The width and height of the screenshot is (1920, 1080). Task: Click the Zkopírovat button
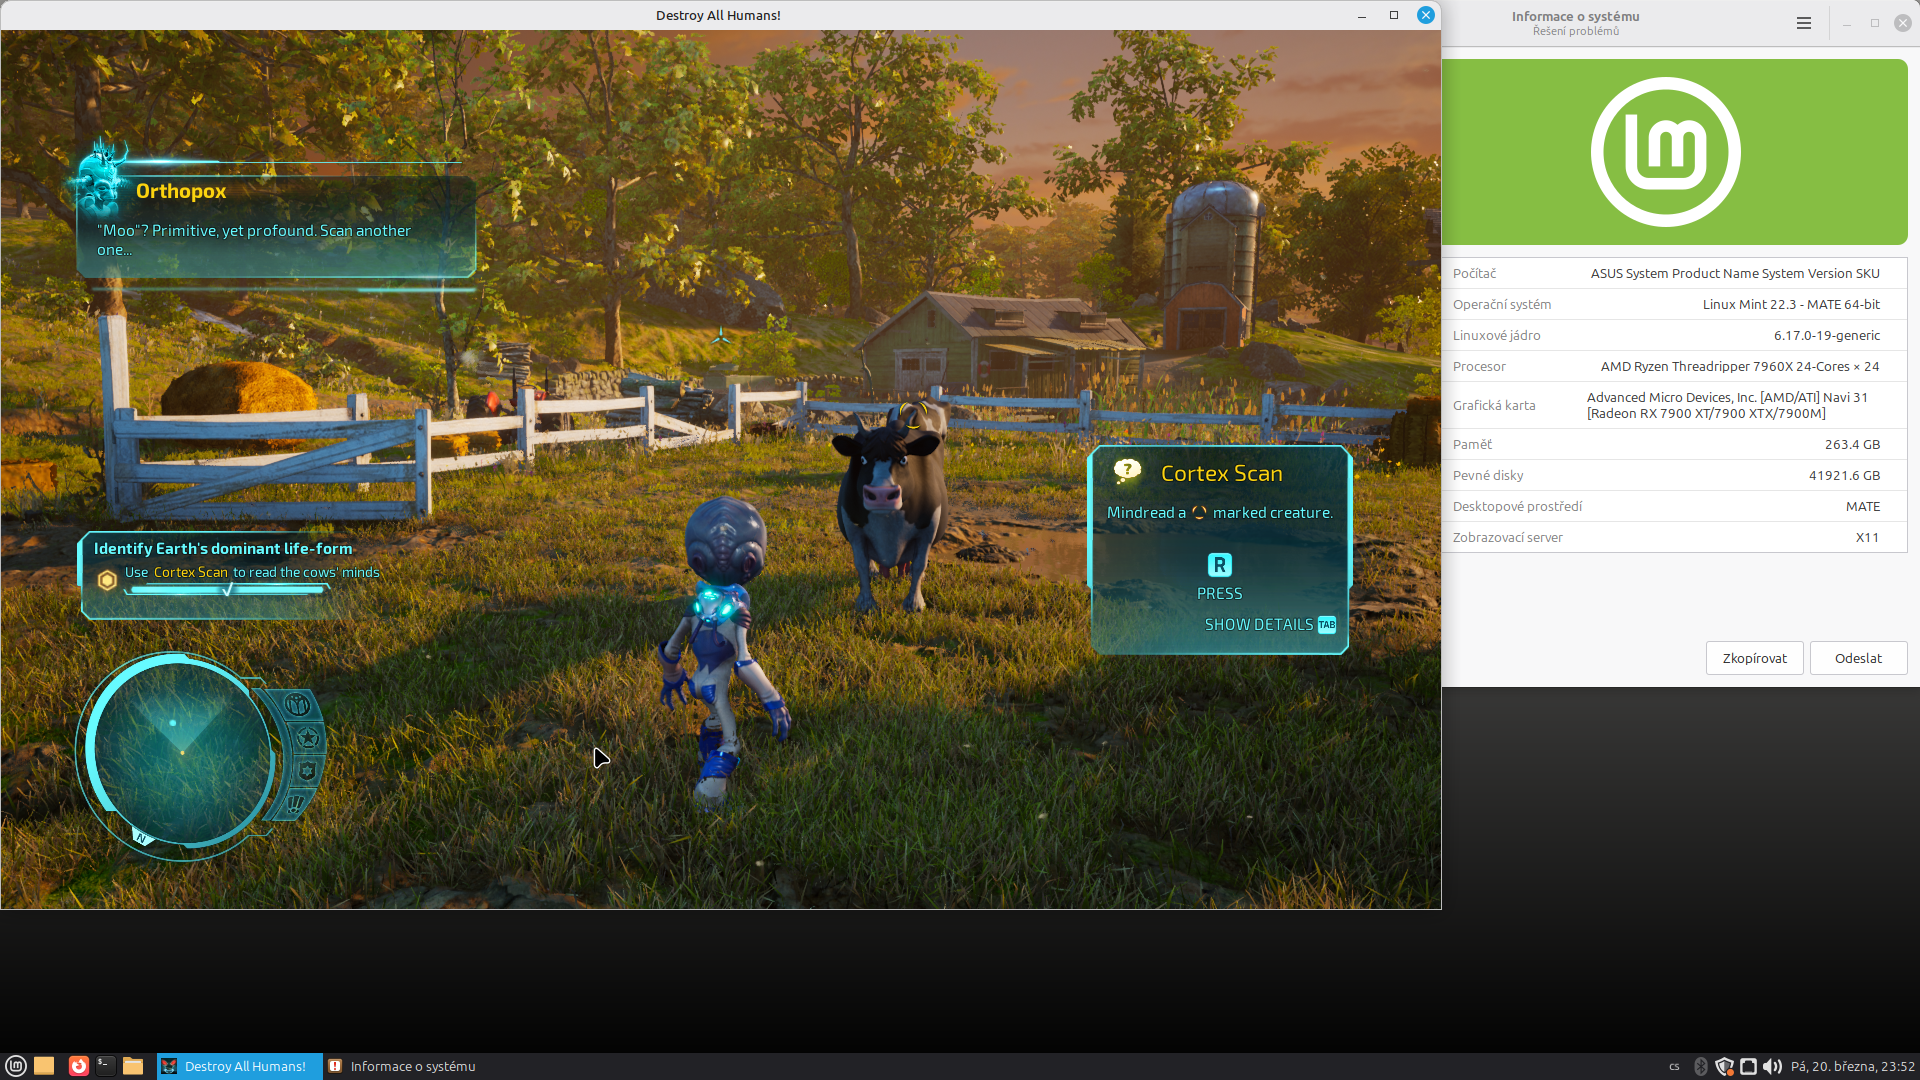pyautogui.click(x=1754, y=658)
